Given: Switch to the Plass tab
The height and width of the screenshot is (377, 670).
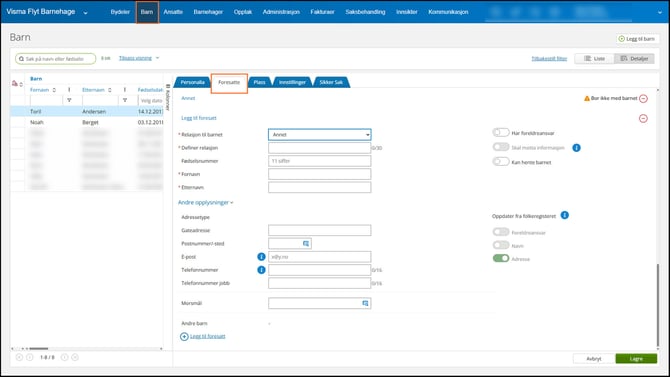Looking at the screenshot, I should click(x=259, y=82).
